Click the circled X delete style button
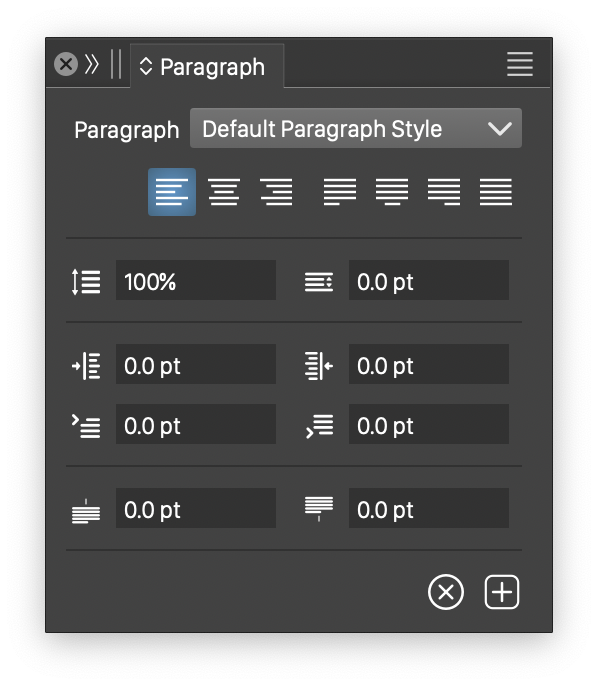The width and height of the screenshot is (598, 686). [446, 592]
